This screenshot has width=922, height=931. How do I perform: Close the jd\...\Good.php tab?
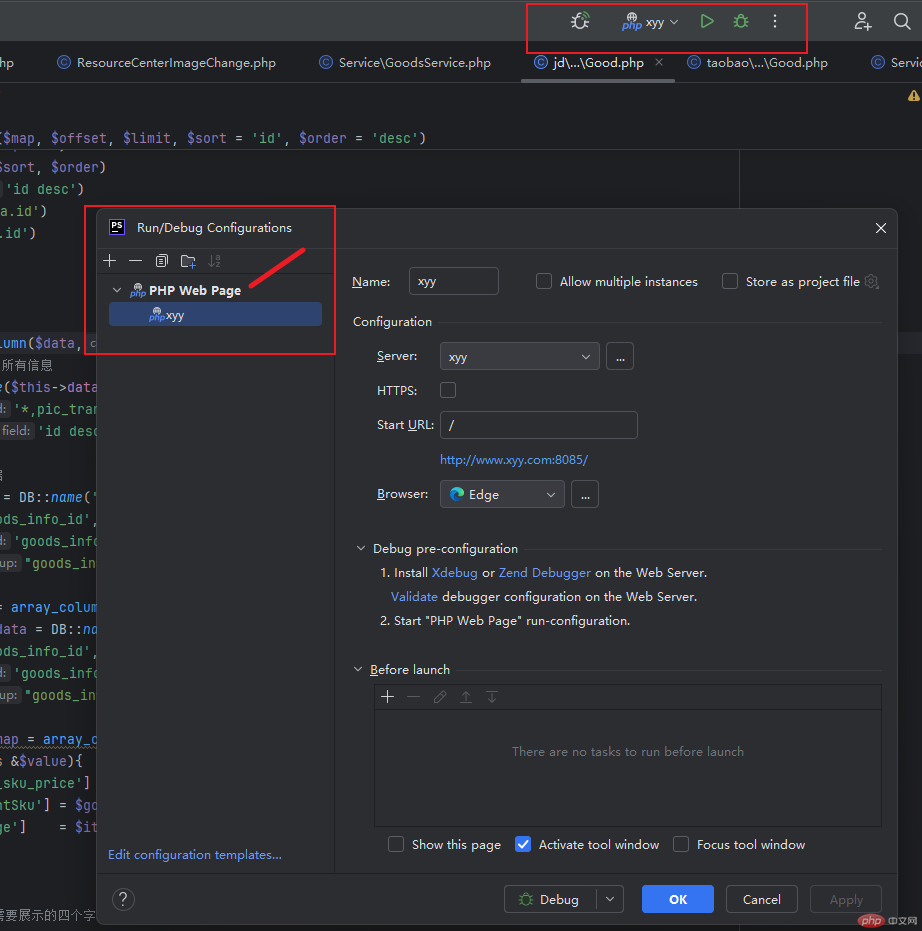659,62
